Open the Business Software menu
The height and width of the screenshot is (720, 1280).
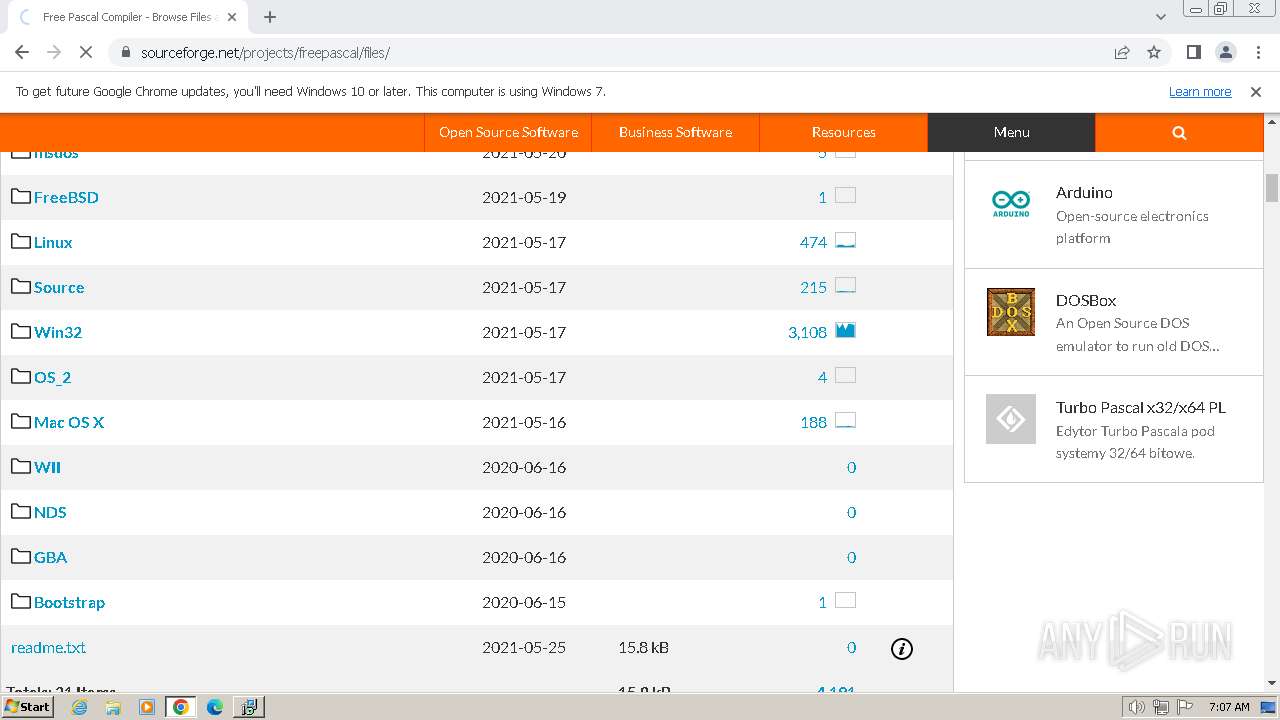click(675, 132)
